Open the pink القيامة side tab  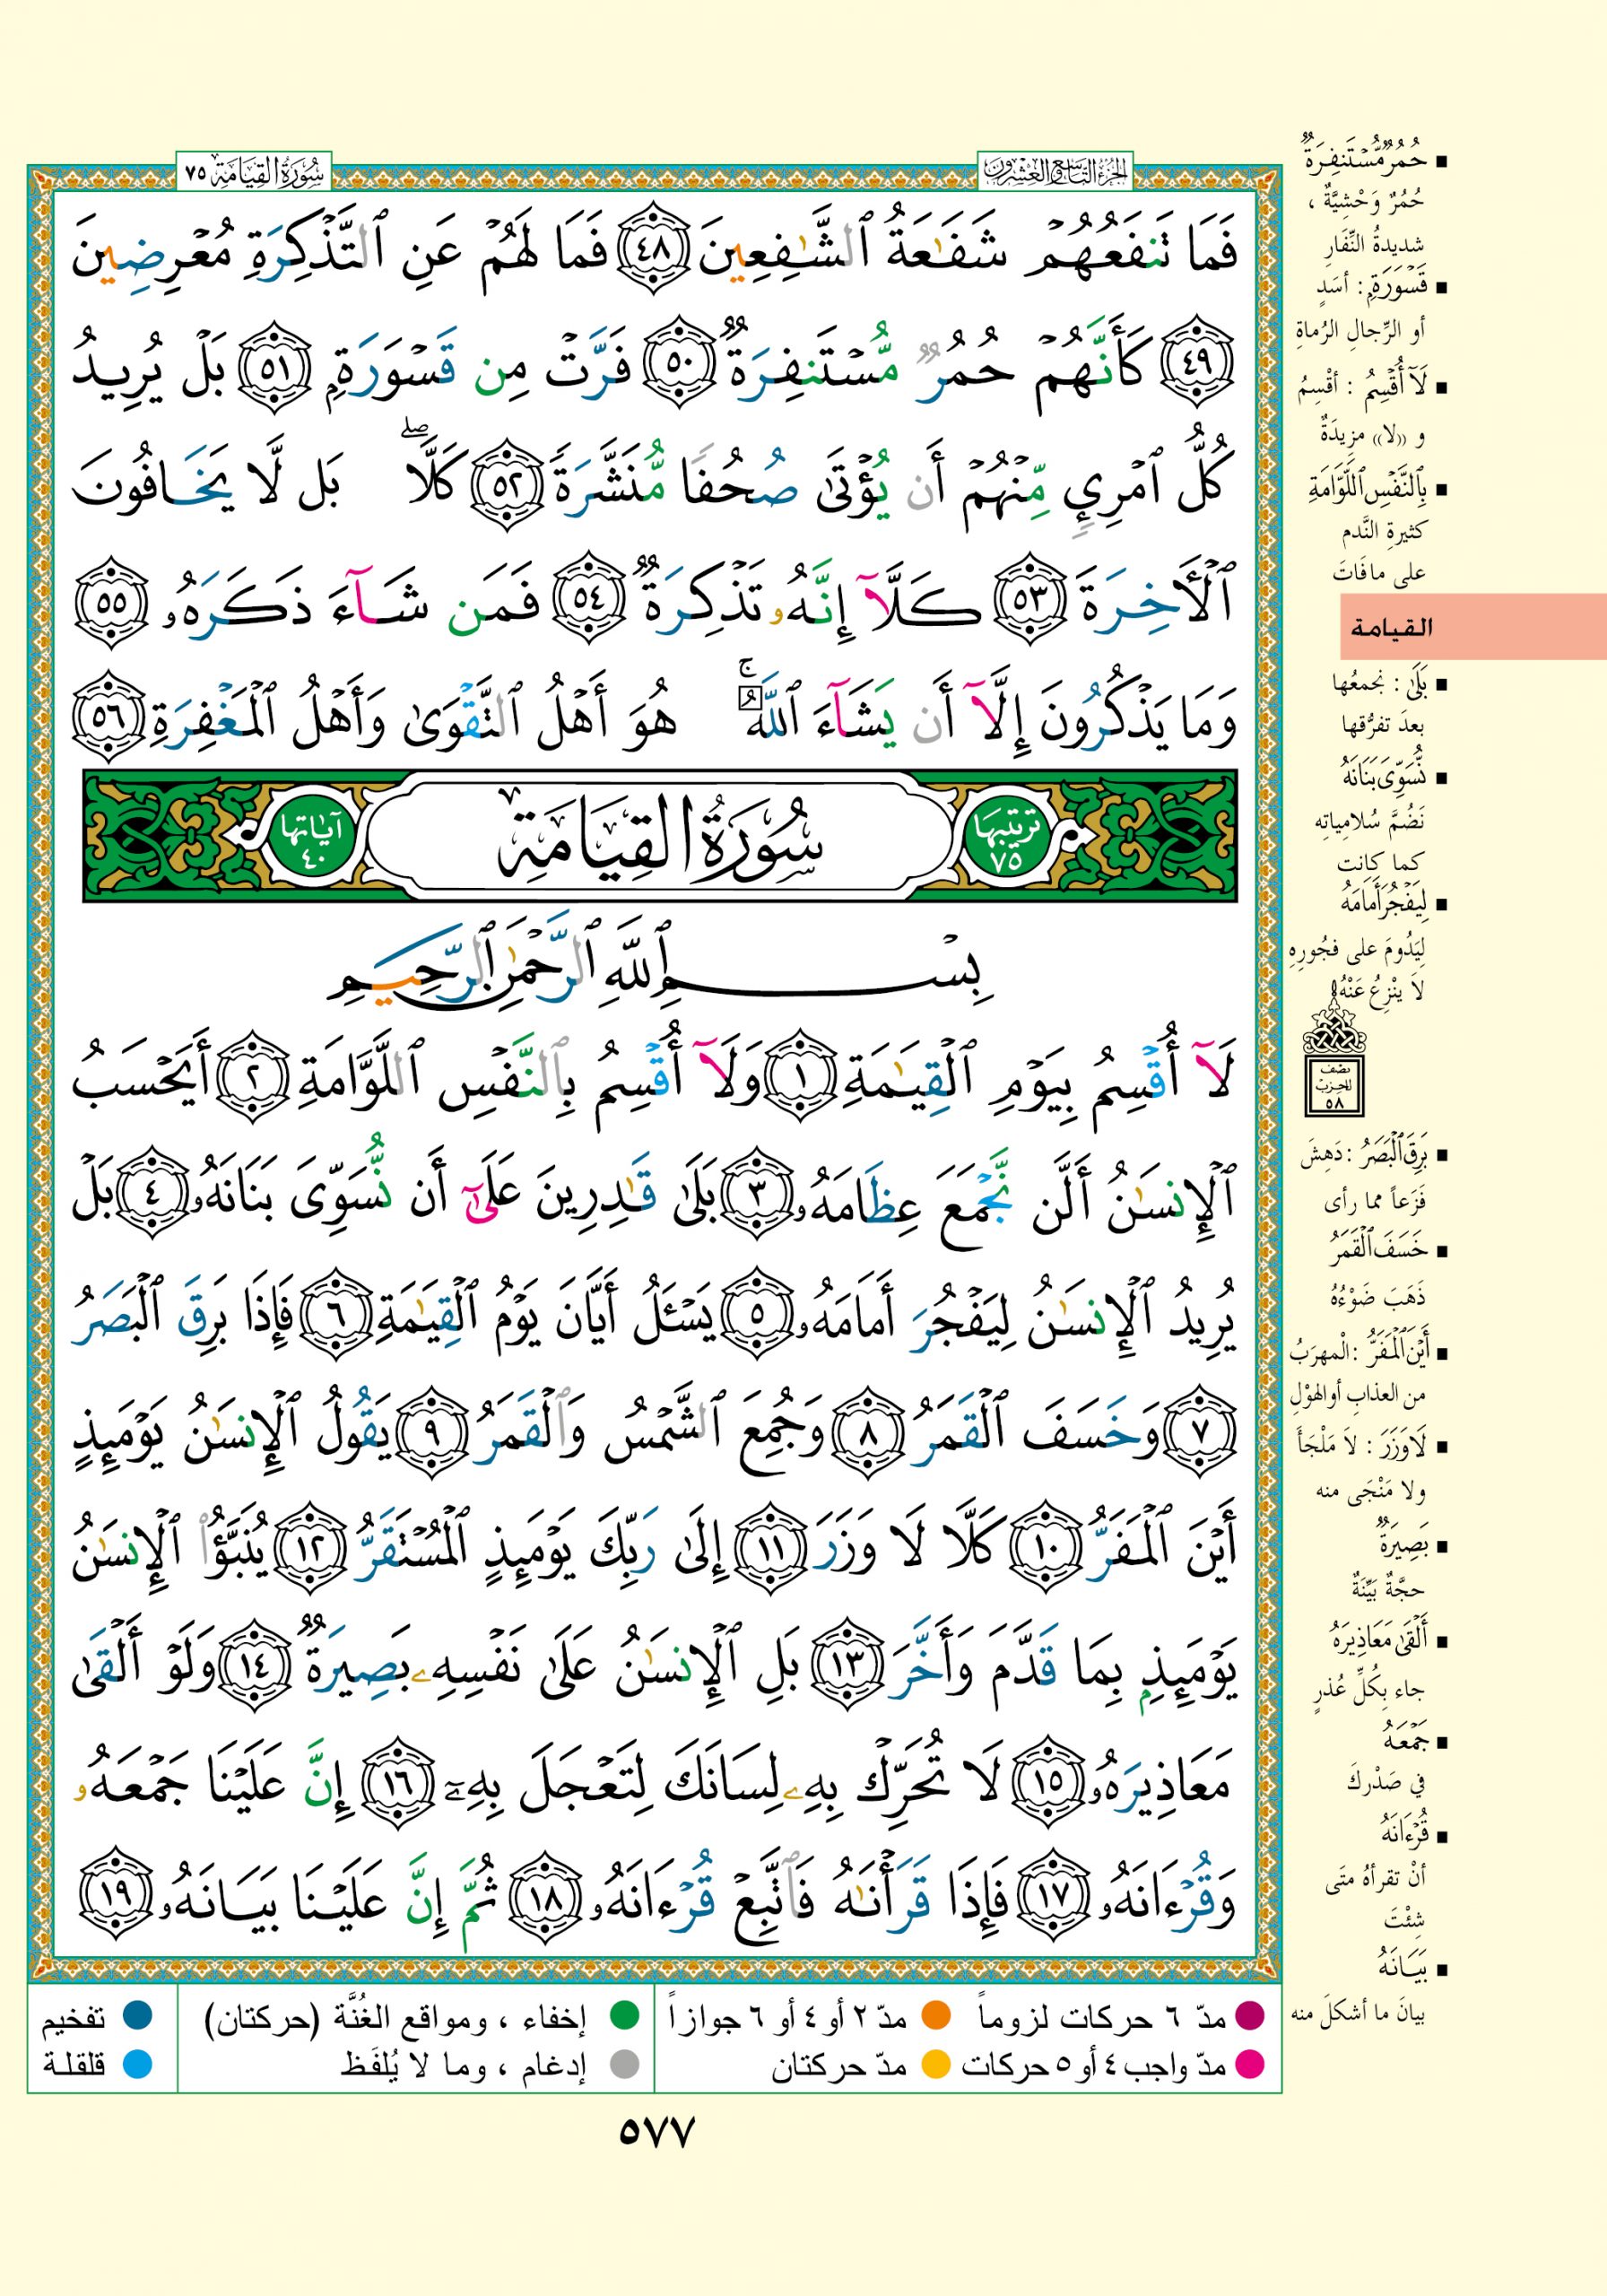pyautogui.click(x=1472, y=627)
